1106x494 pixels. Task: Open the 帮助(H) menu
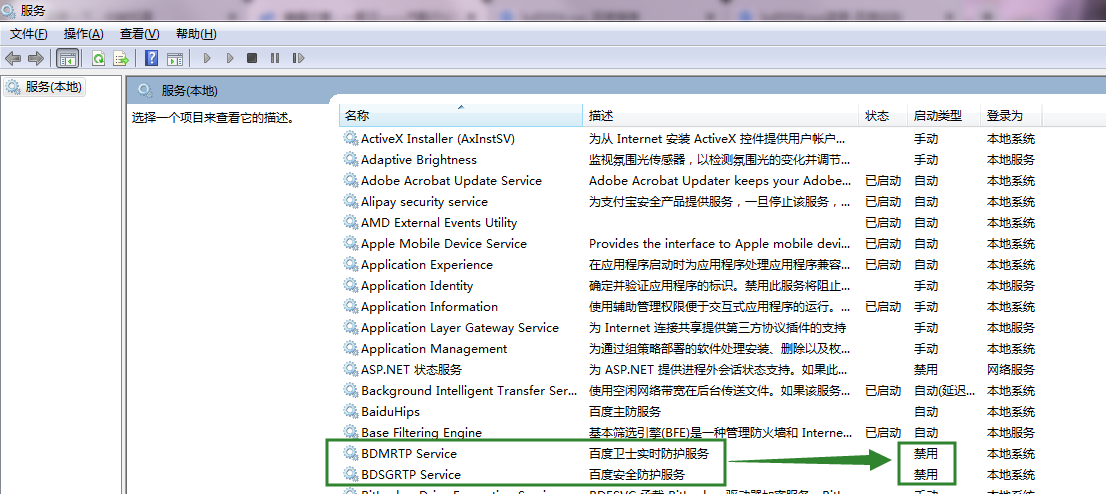pyautogui.click(x=196, y=34)
